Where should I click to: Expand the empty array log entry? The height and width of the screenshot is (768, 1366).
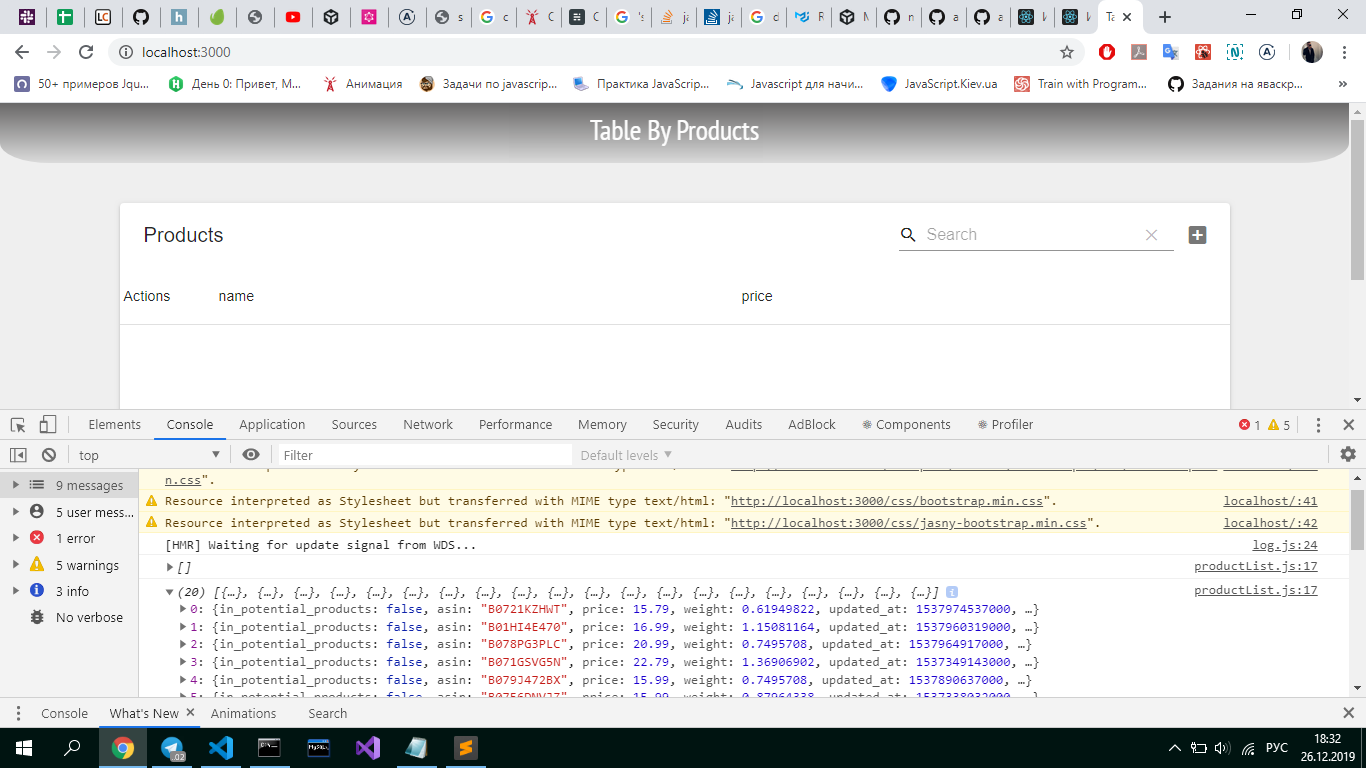[170, 567]
